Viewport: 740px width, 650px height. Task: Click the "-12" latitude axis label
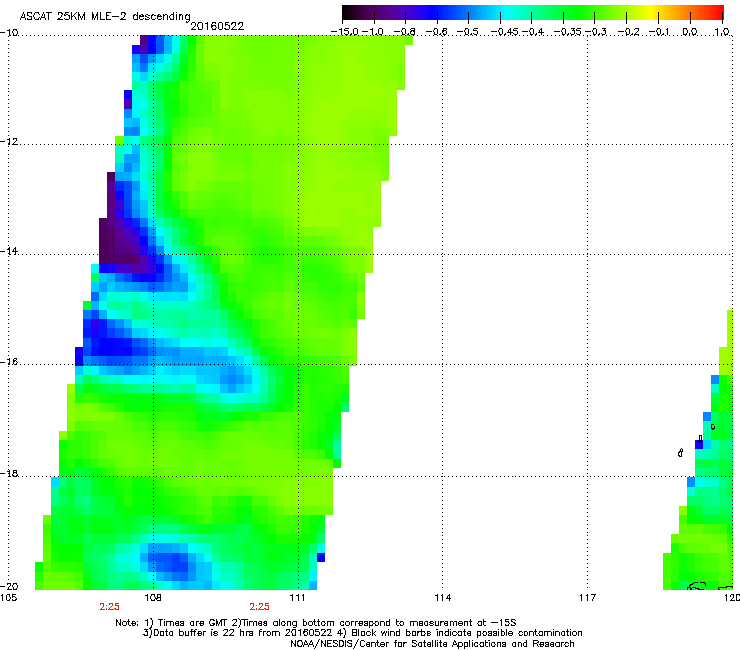(9, 142)
